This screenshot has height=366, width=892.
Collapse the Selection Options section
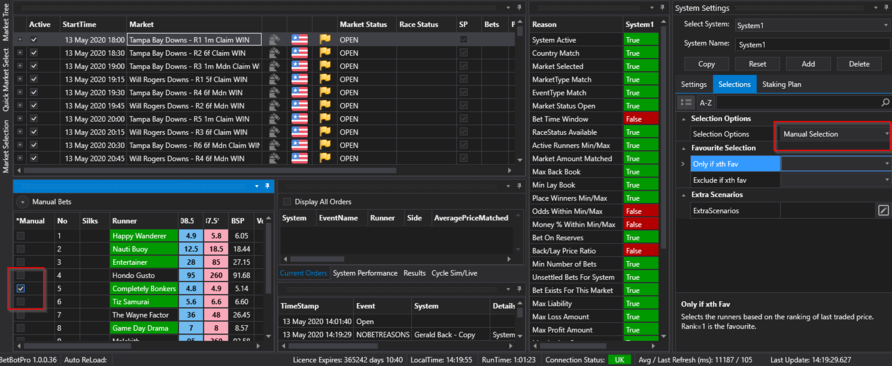[x=683, y=119]
